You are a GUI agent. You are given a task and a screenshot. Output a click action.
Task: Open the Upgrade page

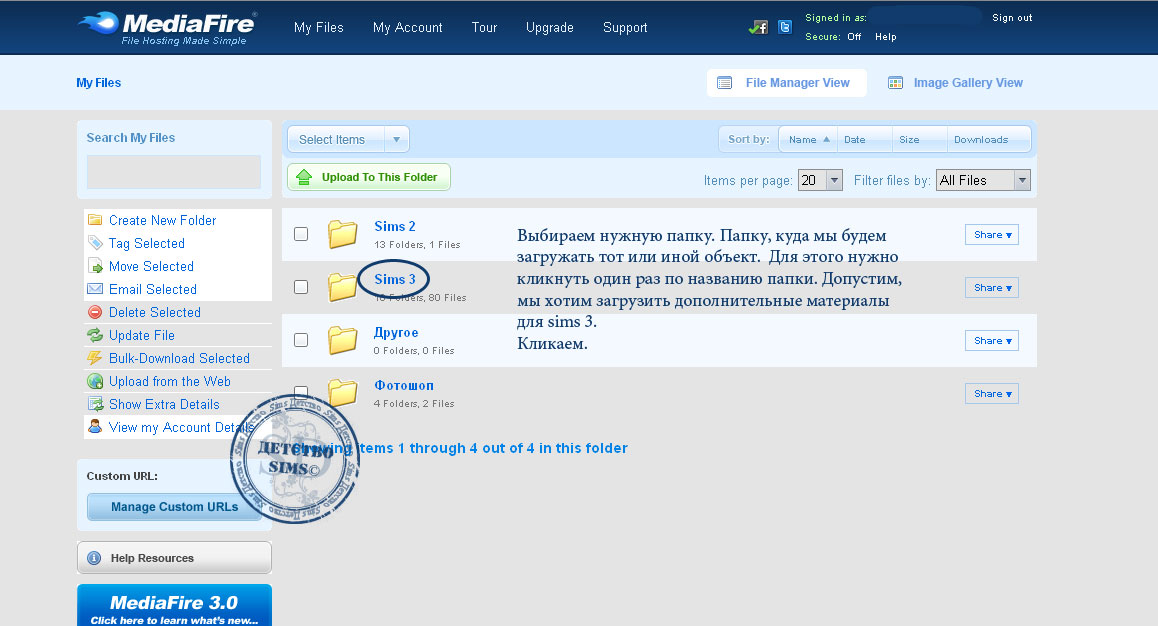(549, 27)
